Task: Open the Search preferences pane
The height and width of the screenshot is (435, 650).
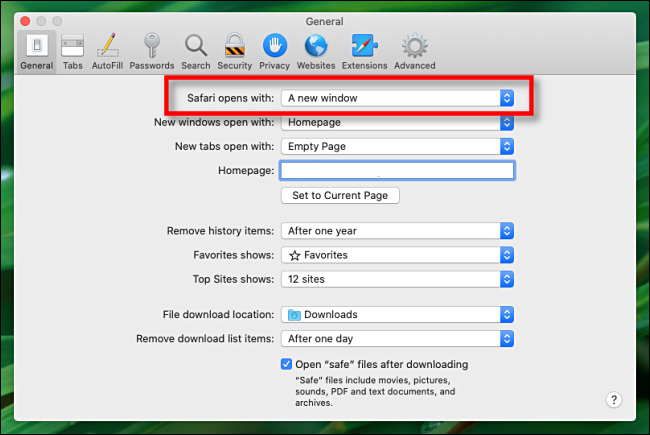Action: pos(196,51)
